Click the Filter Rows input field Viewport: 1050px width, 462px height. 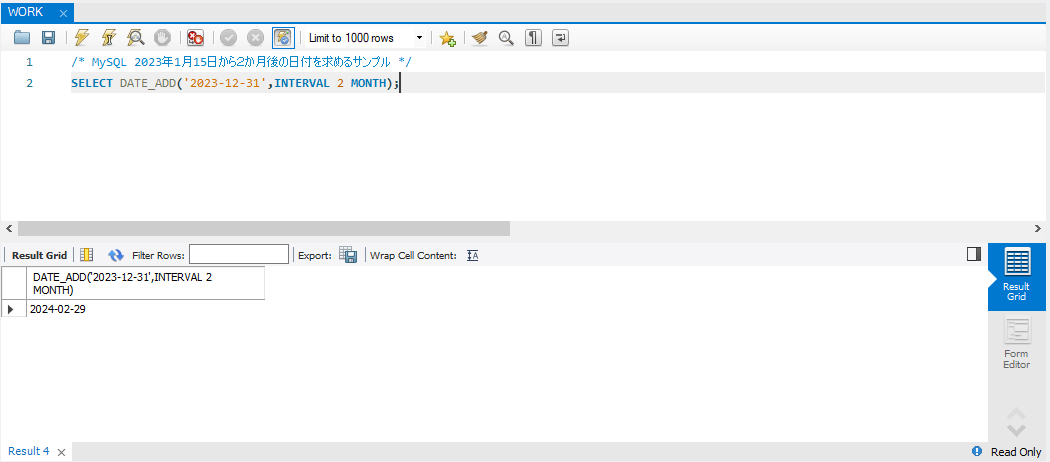(238, 254)
